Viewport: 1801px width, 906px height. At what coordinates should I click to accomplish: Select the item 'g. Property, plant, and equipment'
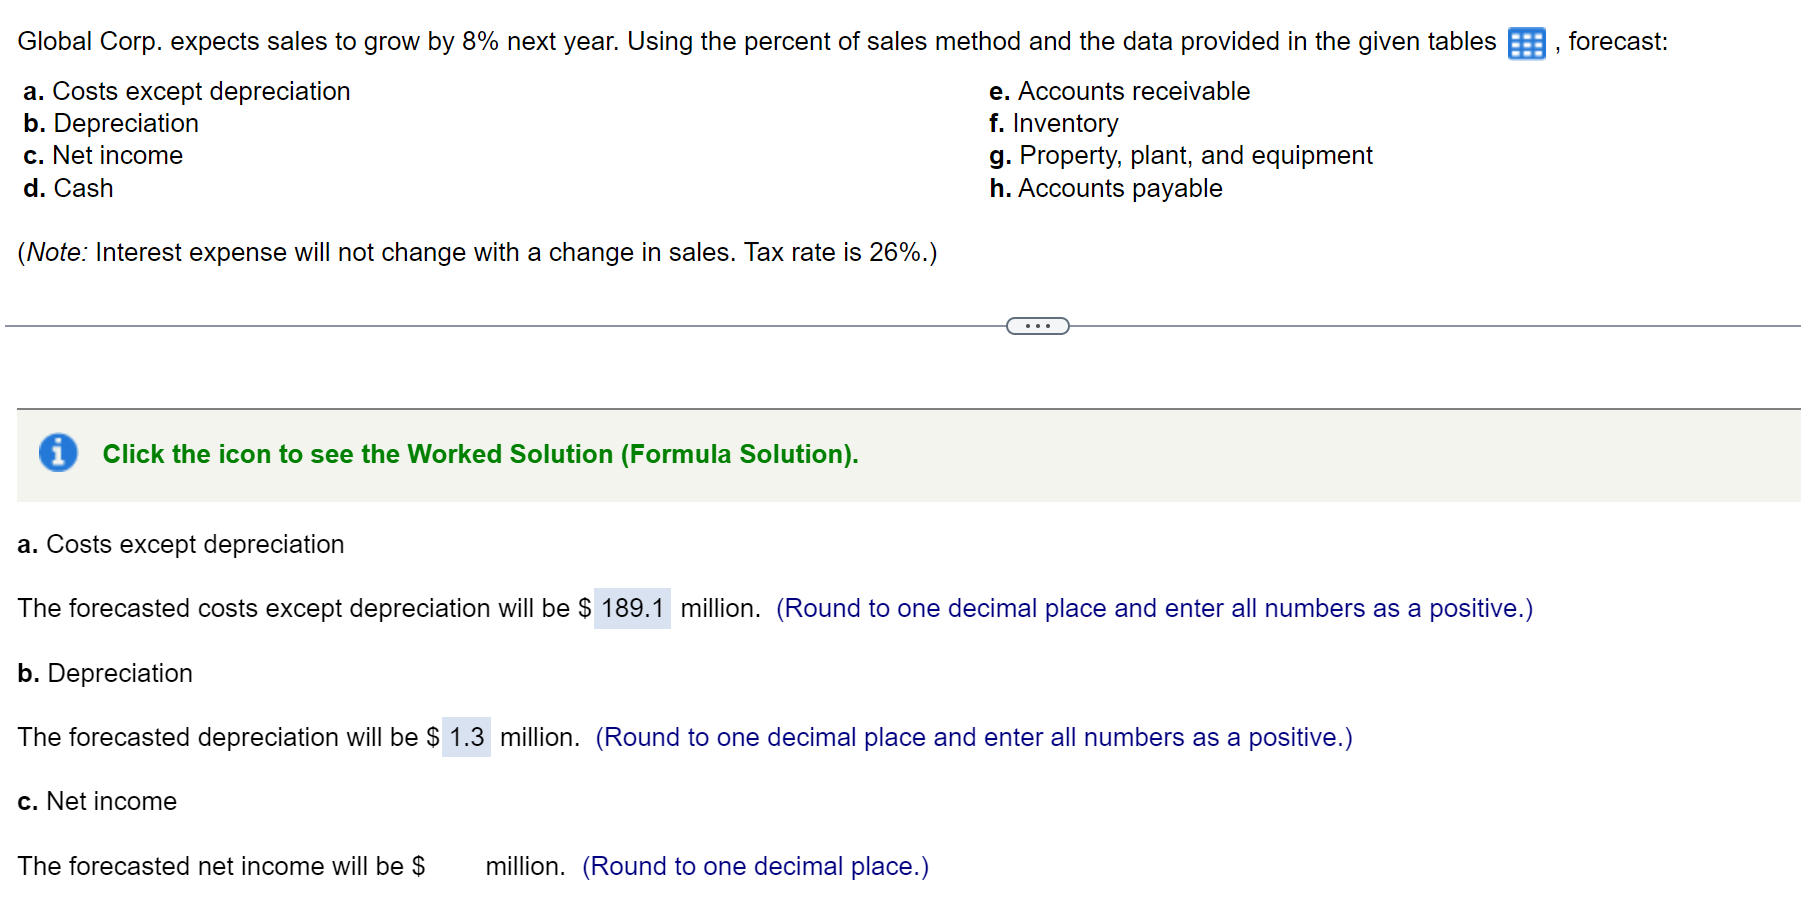(1180, 155)
